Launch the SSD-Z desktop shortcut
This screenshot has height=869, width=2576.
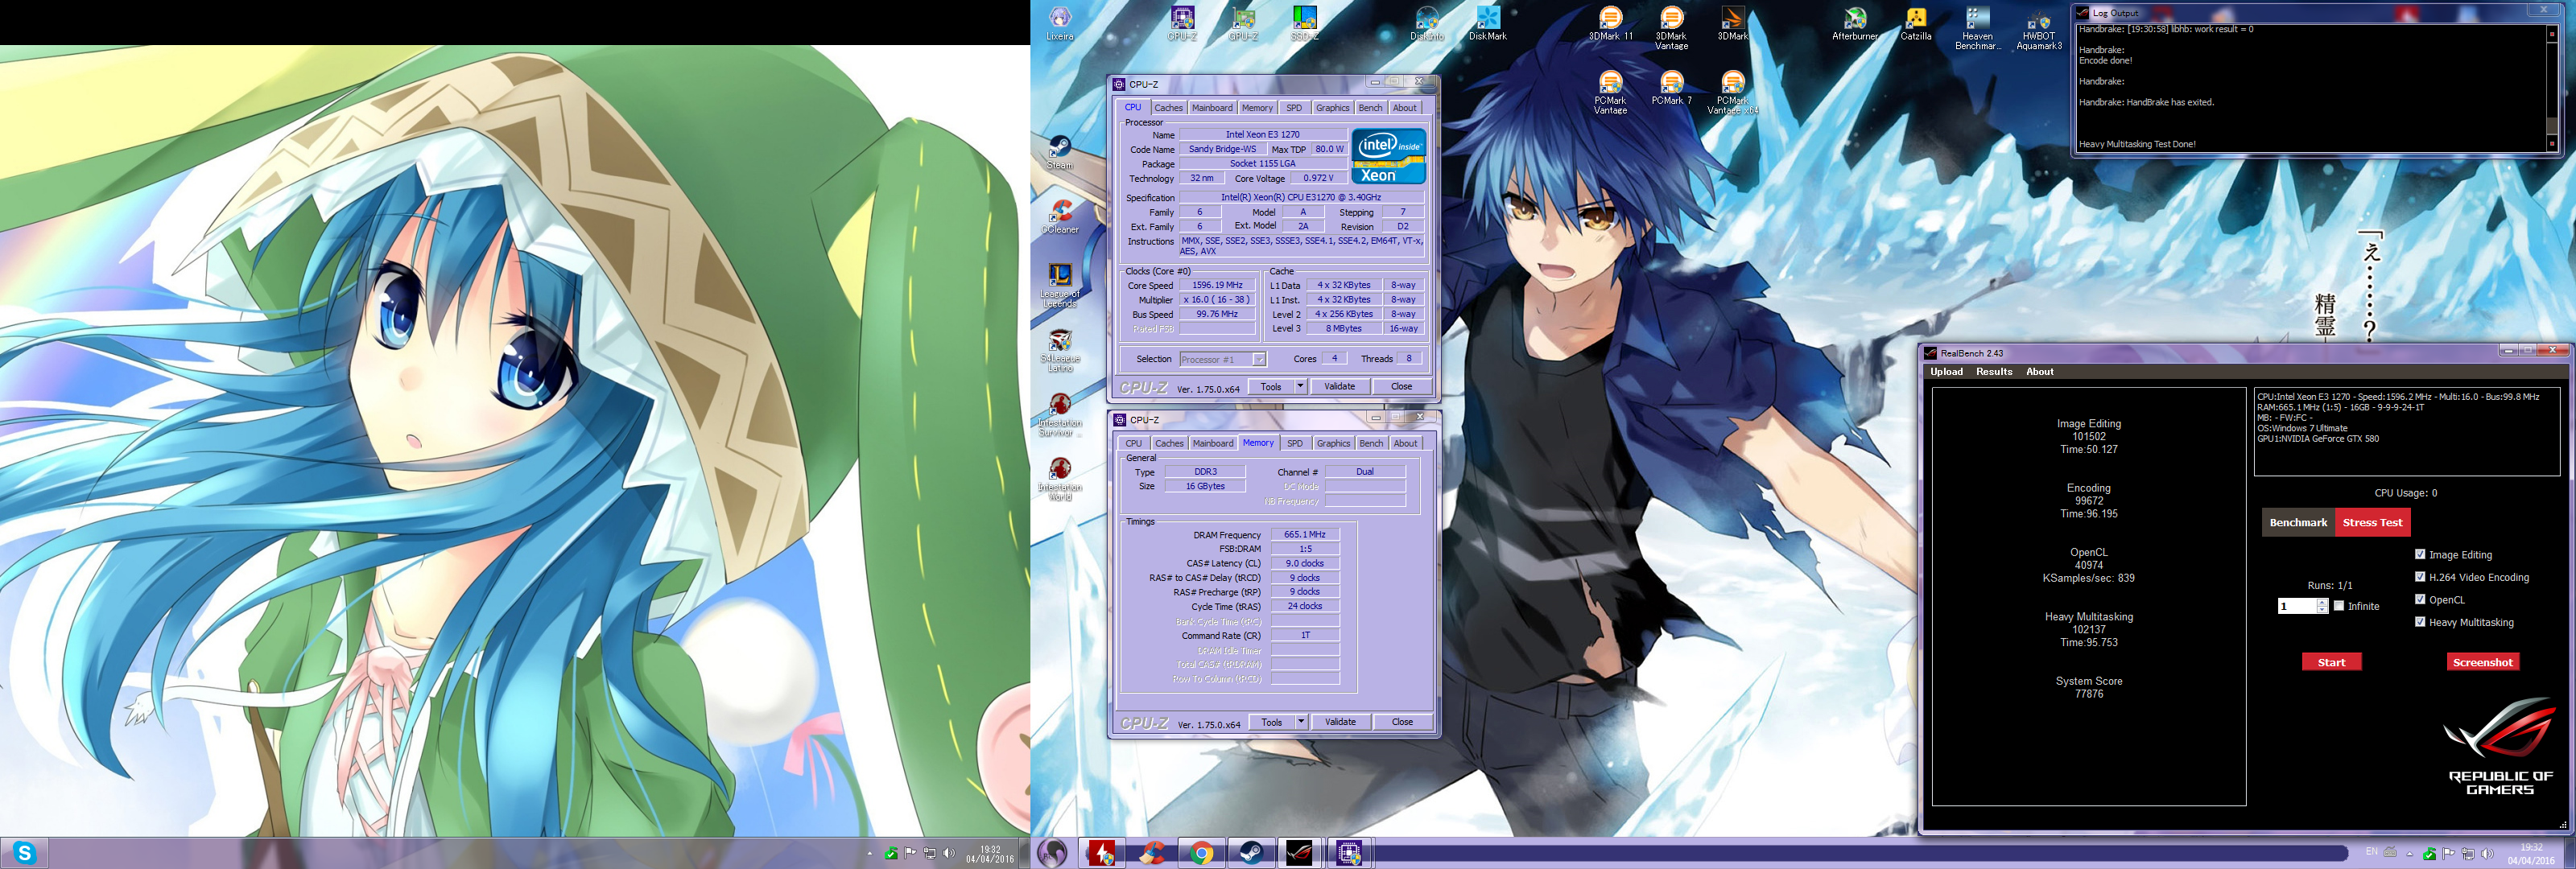coord(1304,24)
